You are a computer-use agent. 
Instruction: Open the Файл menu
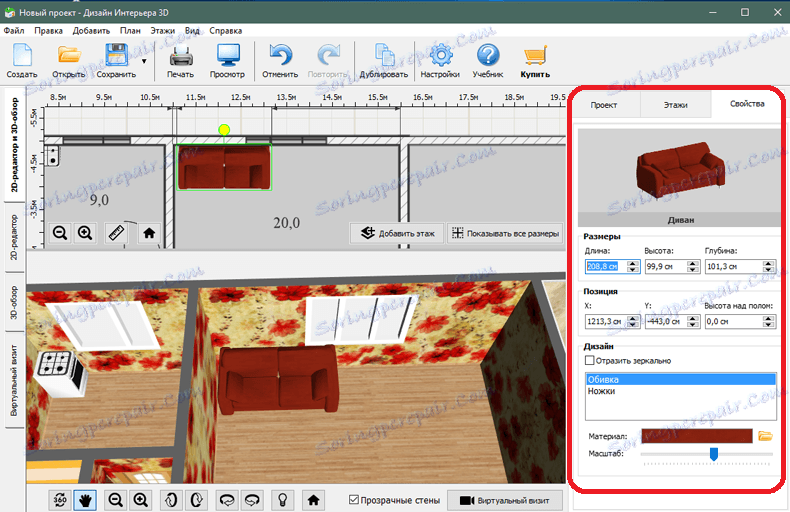[14, 31]
